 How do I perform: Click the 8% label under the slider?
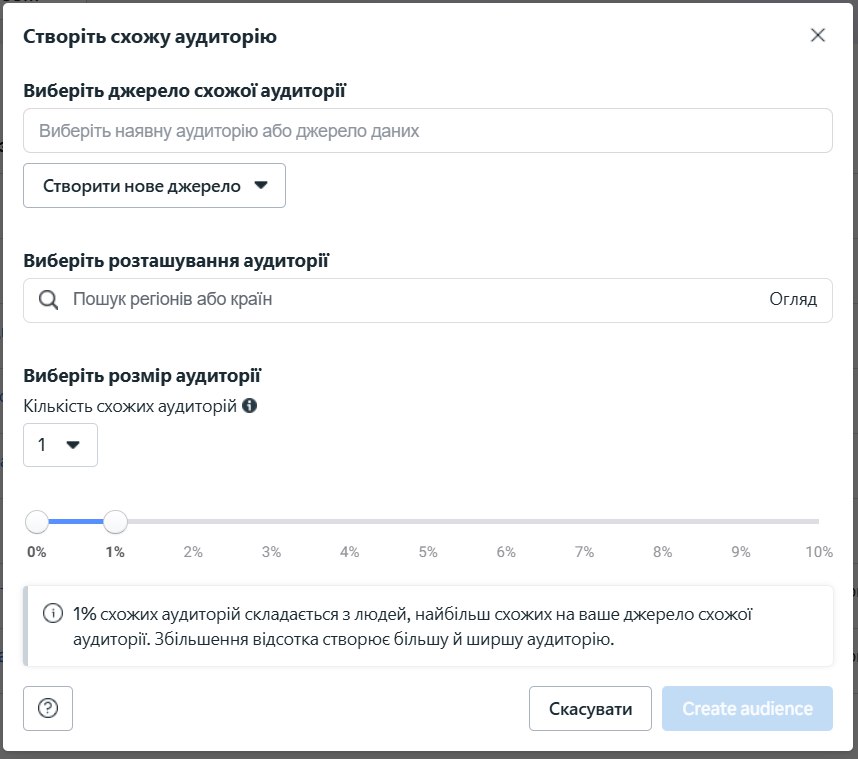662,552
